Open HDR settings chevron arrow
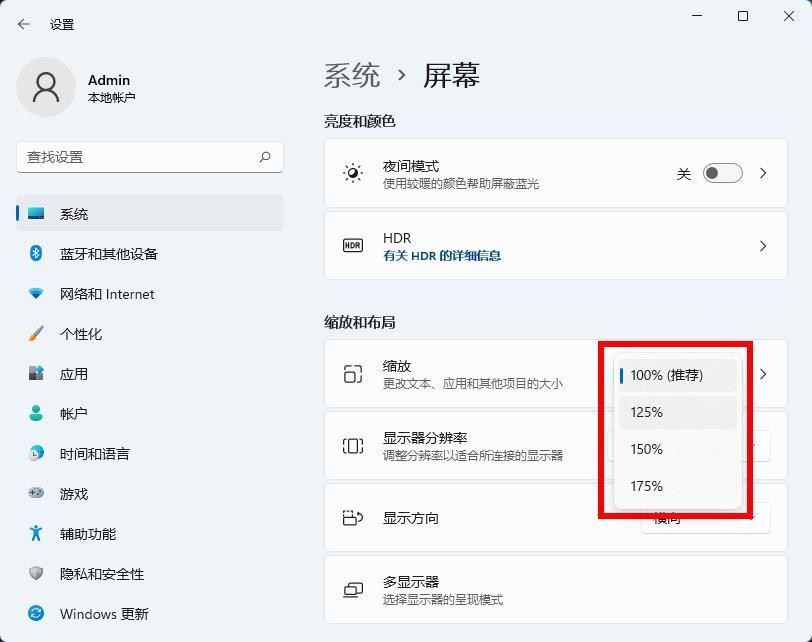 763,246
